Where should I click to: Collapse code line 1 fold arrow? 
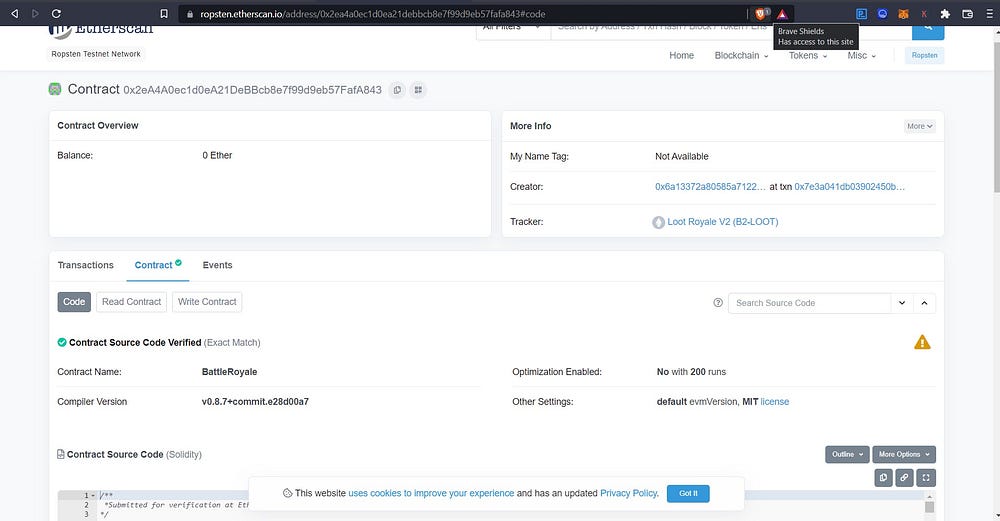pyautogui.click(x=93, y=495)
